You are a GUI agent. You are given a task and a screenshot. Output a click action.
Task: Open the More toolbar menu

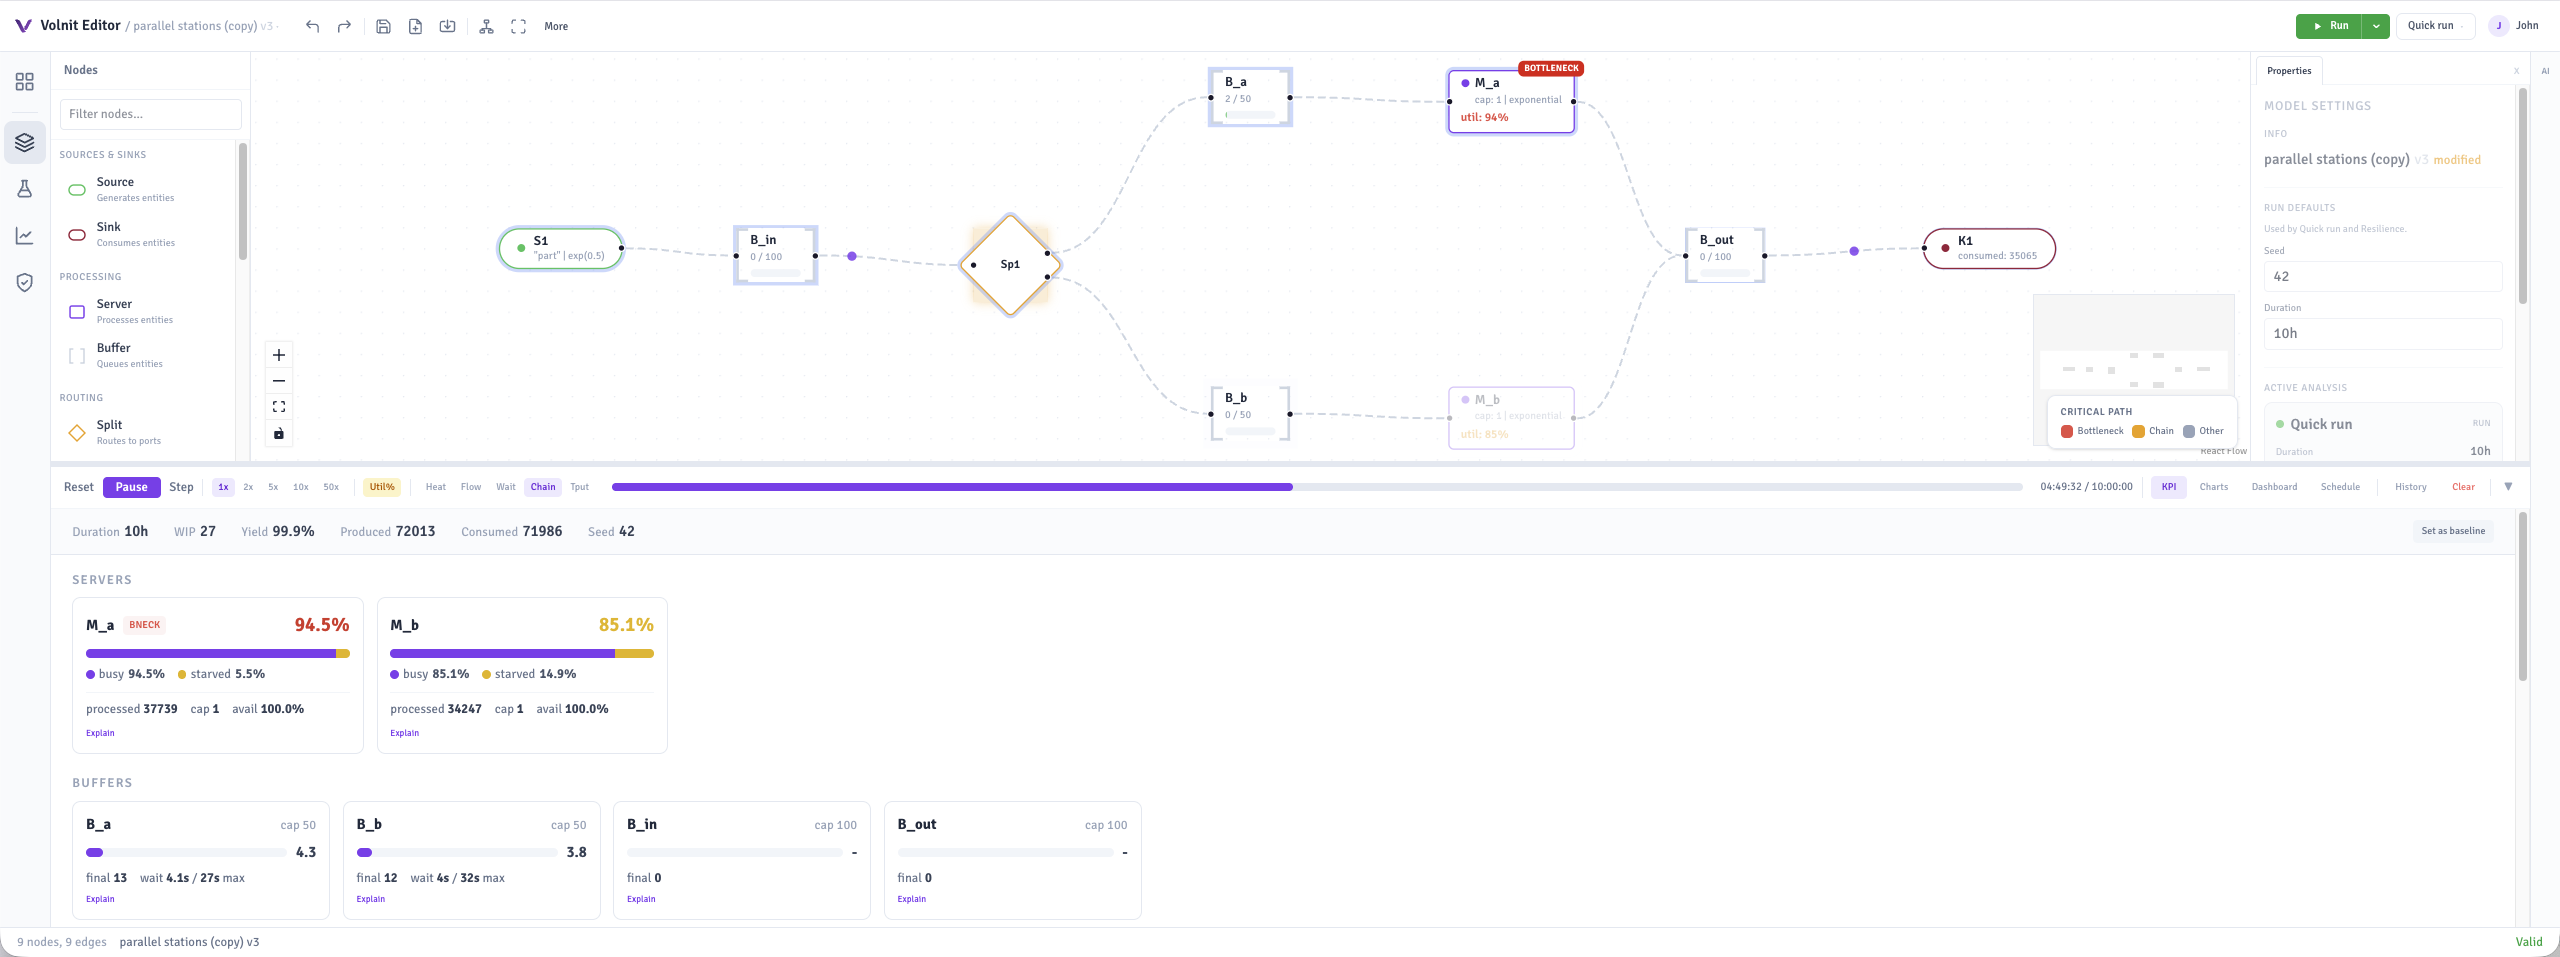pos(556,26)
